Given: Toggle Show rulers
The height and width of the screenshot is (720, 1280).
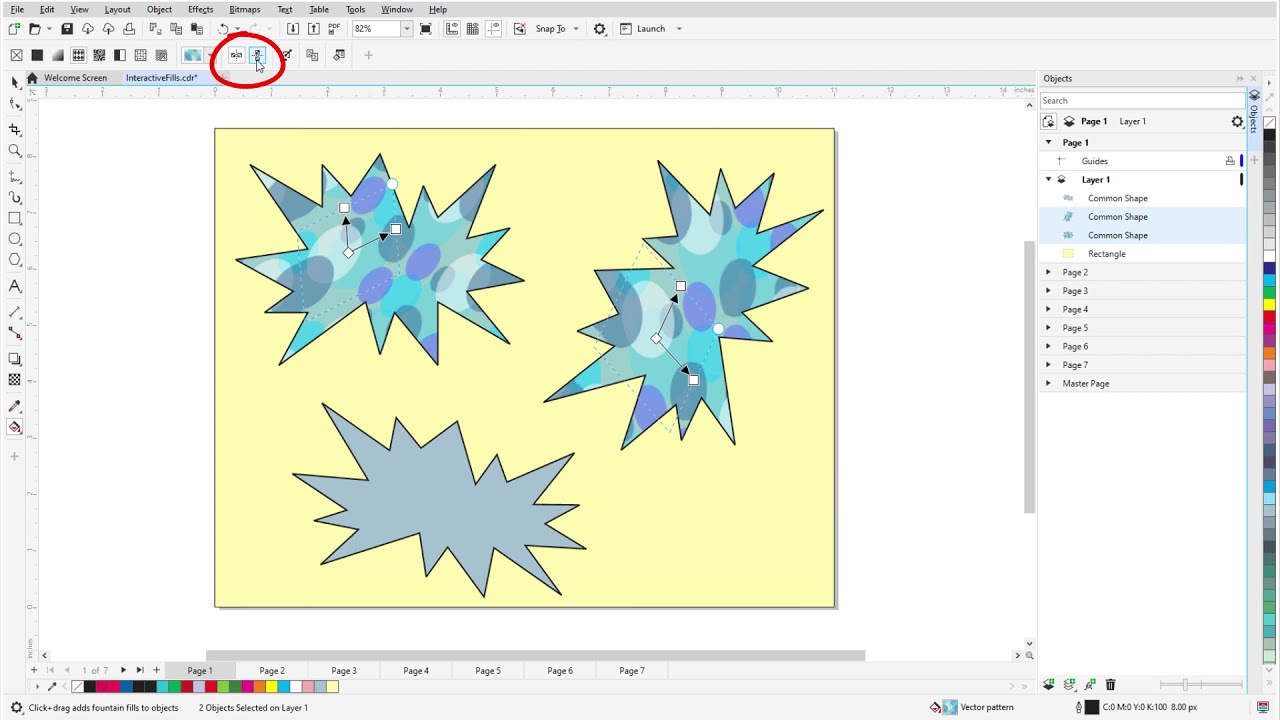Looking at the screenshot, I should tap(451, 29).
